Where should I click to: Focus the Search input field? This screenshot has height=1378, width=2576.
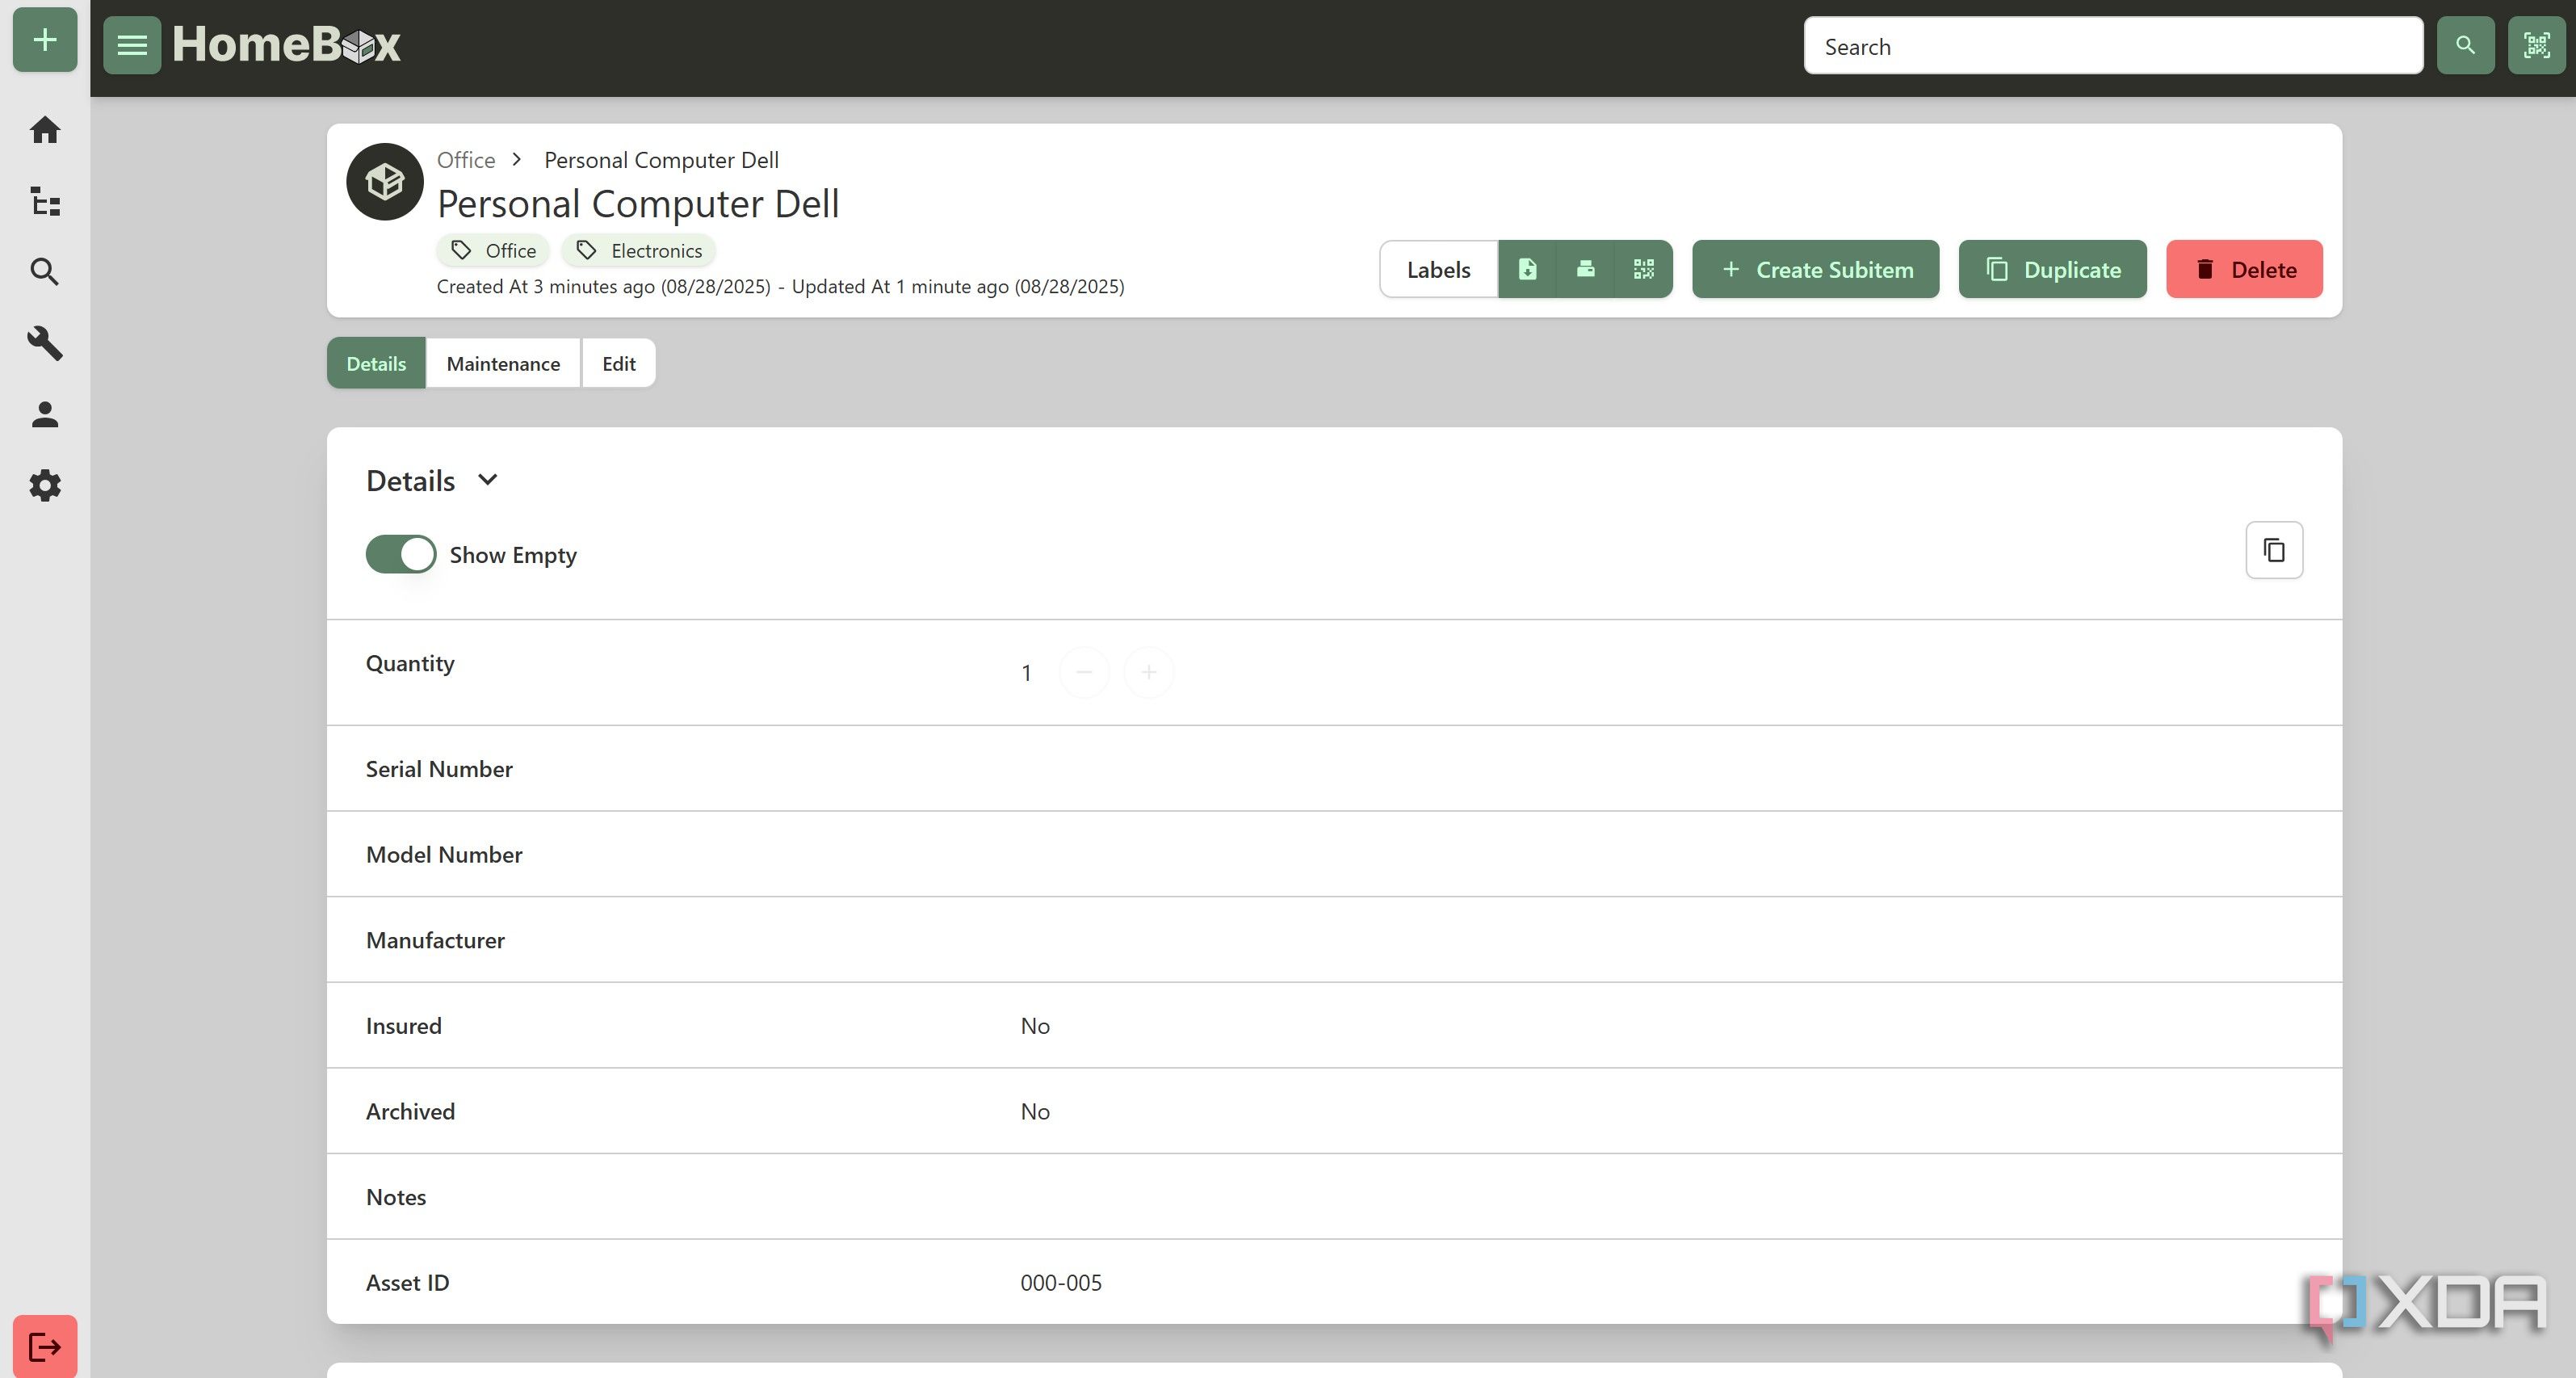2113,45
